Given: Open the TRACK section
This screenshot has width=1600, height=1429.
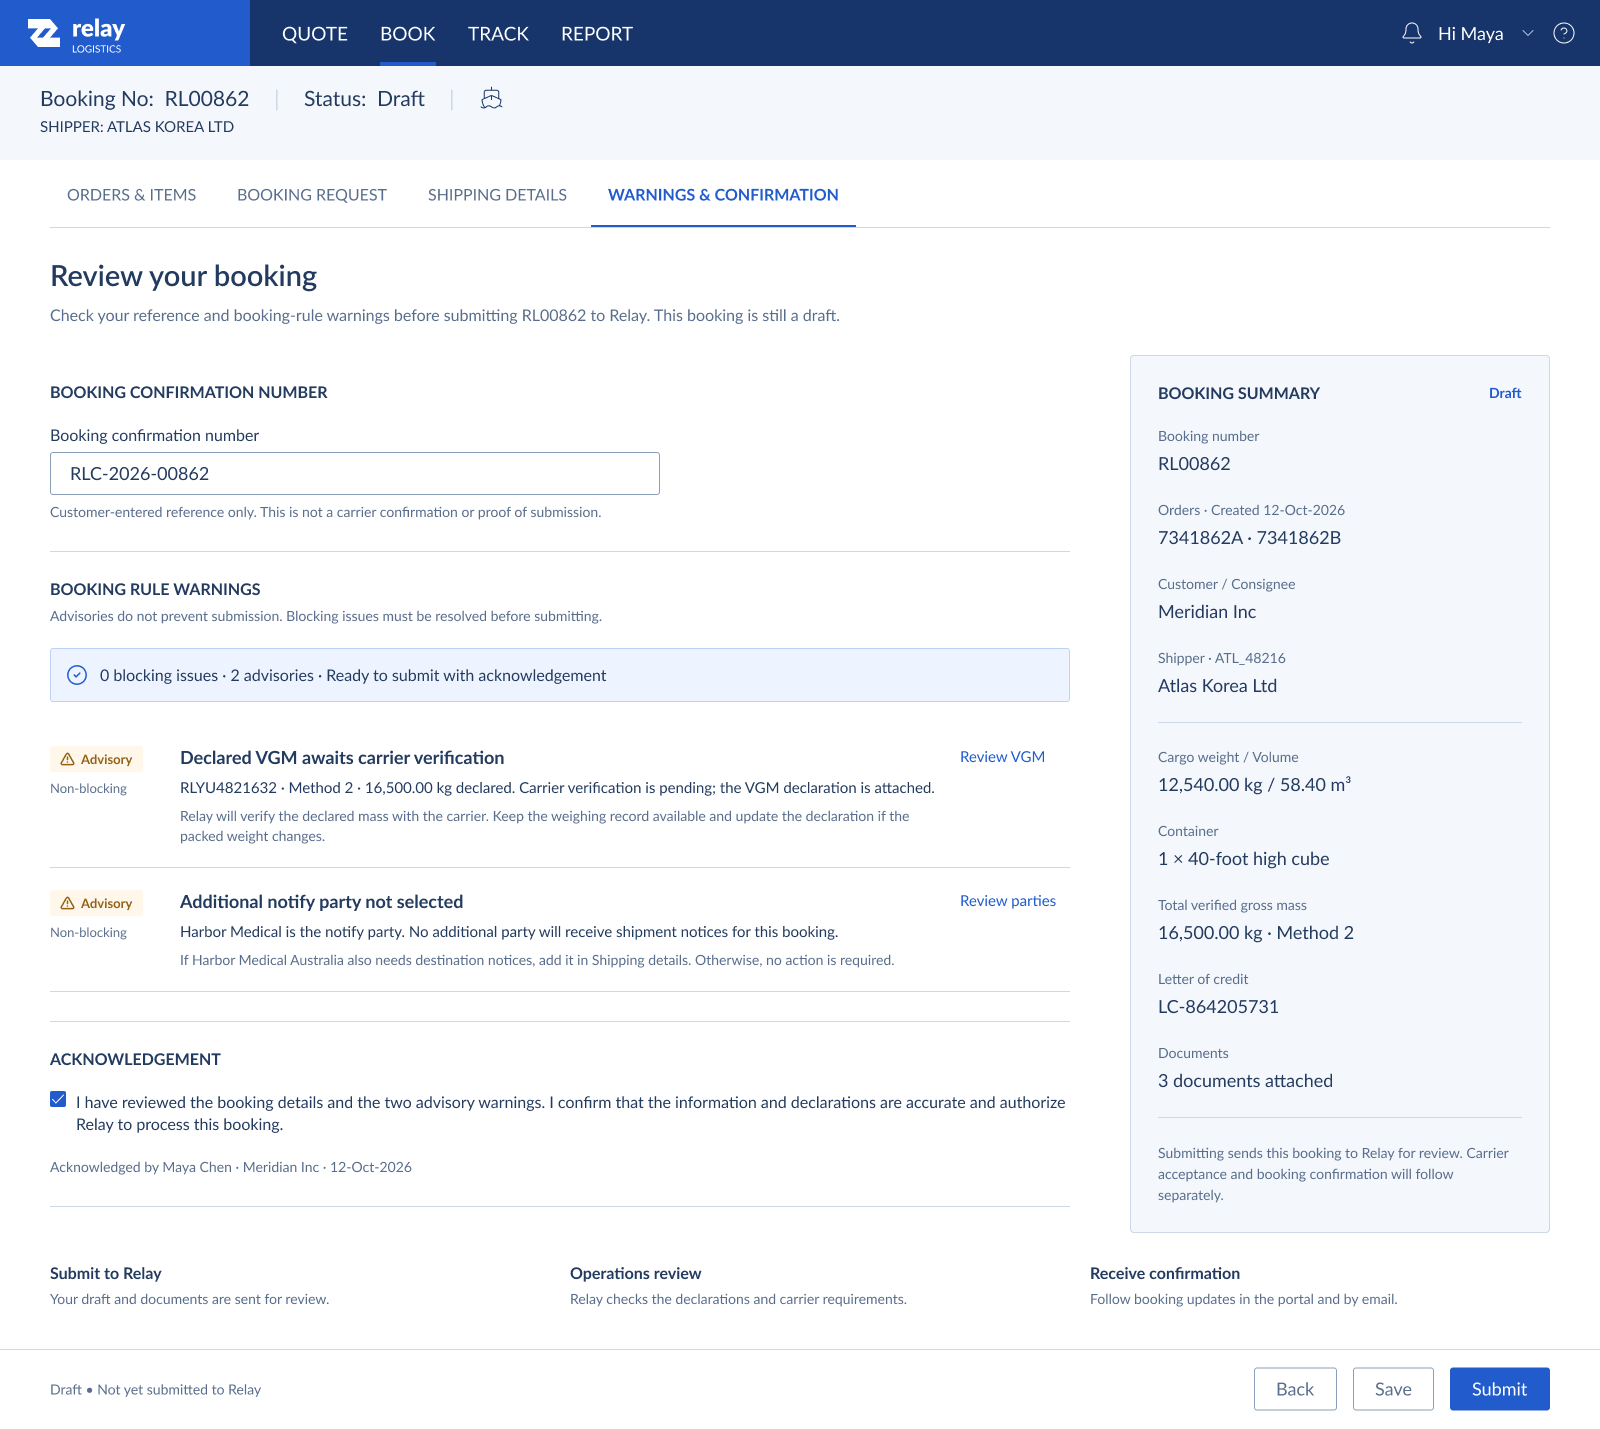Looking at the screenshot, I should (498, 33).
